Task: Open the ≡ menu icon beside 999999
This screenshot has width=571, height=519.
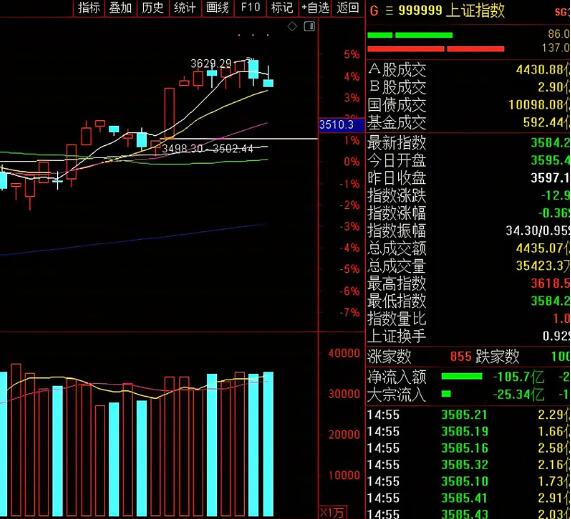Action: click(x=389, y=11)
